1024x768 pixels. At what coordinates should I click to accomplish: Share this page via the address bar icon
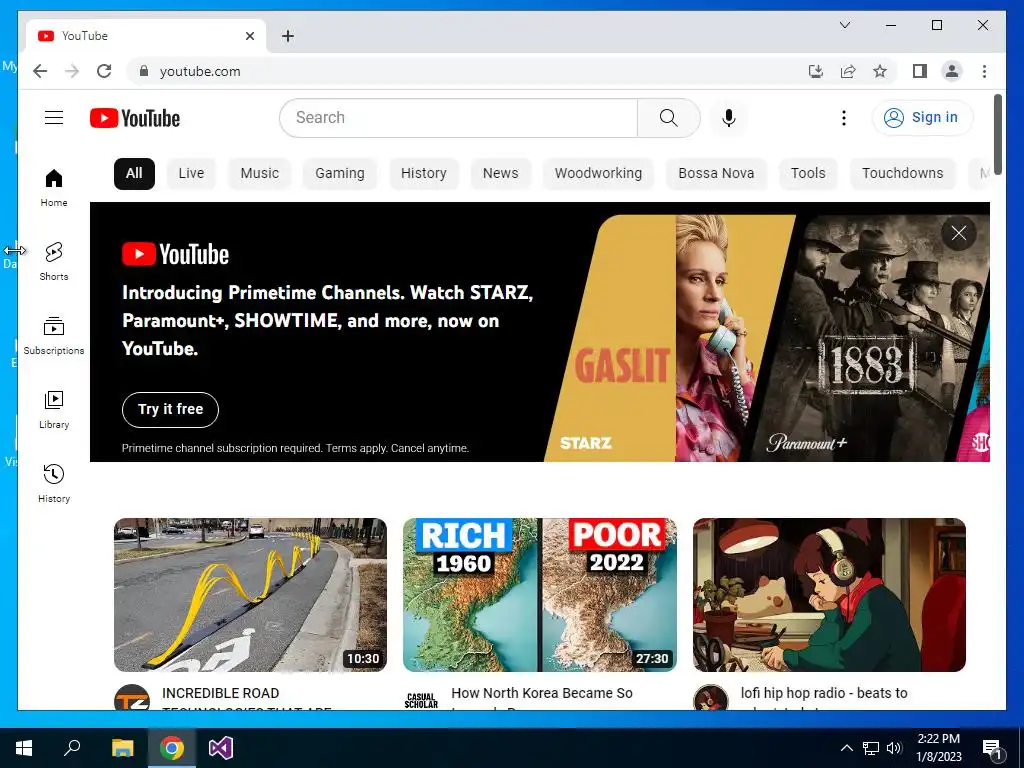coord(848,71)
